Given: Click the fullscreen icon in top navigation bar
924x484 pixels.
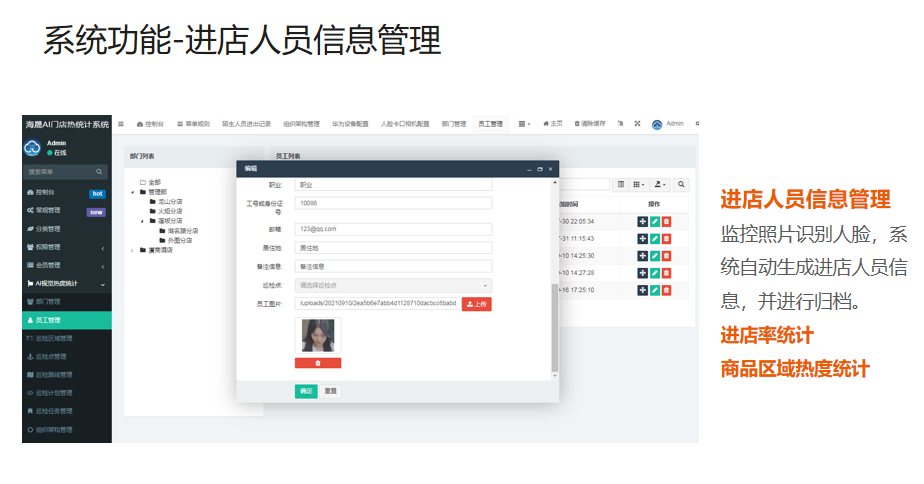Looking at the screenshot, I should [637, 124].
